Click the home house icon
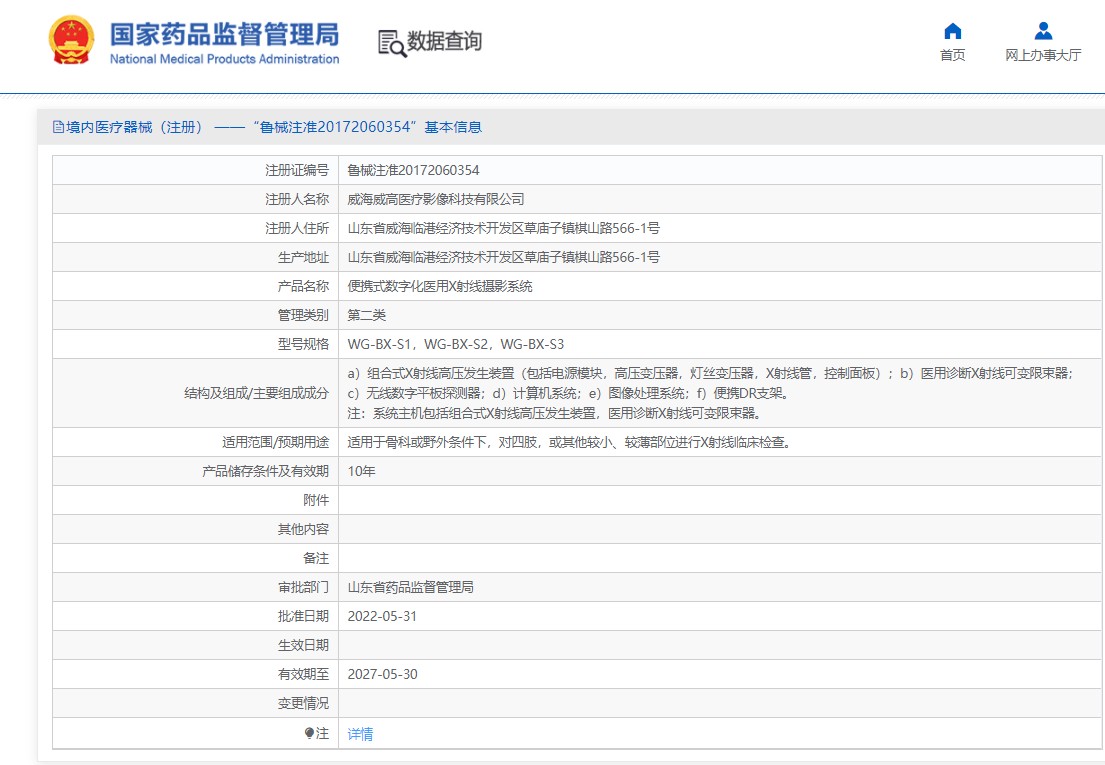Image resolution: width=1105 pixels, height=765 pixels. pos(952,31)
